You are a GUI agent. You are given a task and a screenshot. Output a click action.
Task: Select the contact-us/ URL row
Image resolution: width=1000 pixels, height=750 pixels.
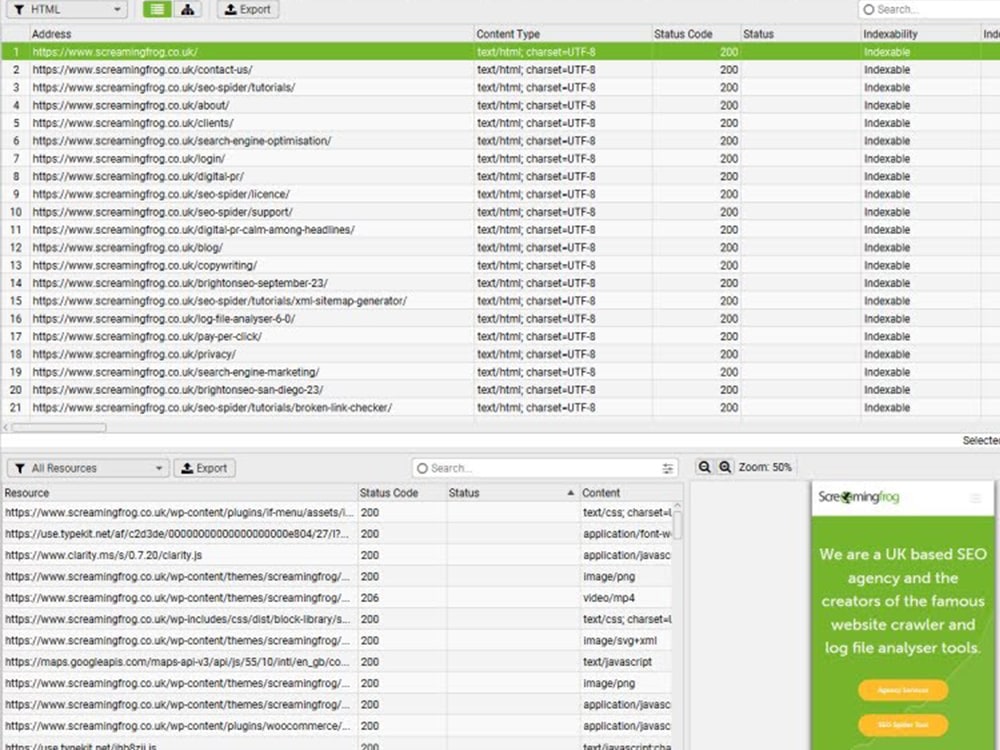[x=500, y=70]
